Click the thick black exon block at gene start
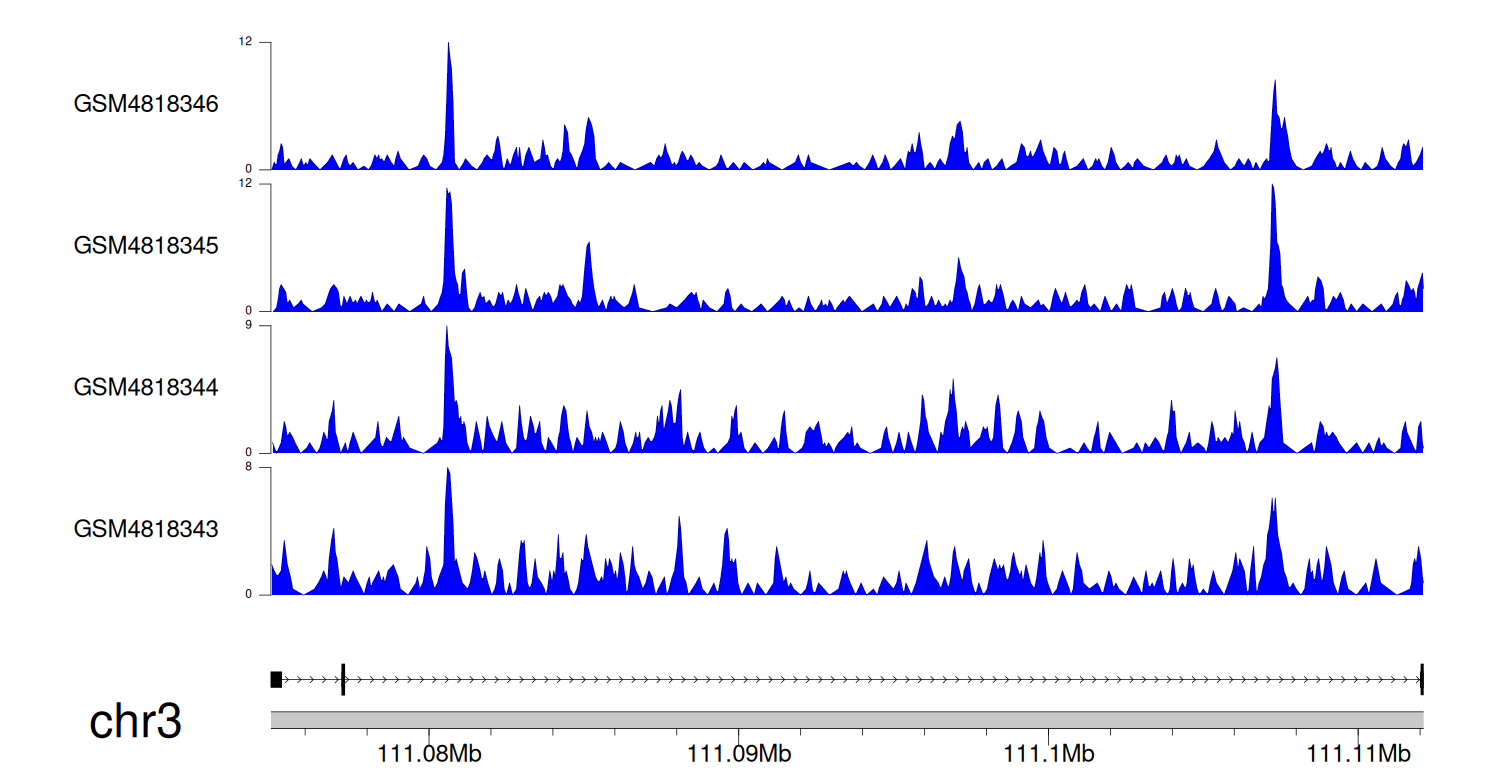 (276, 680)
